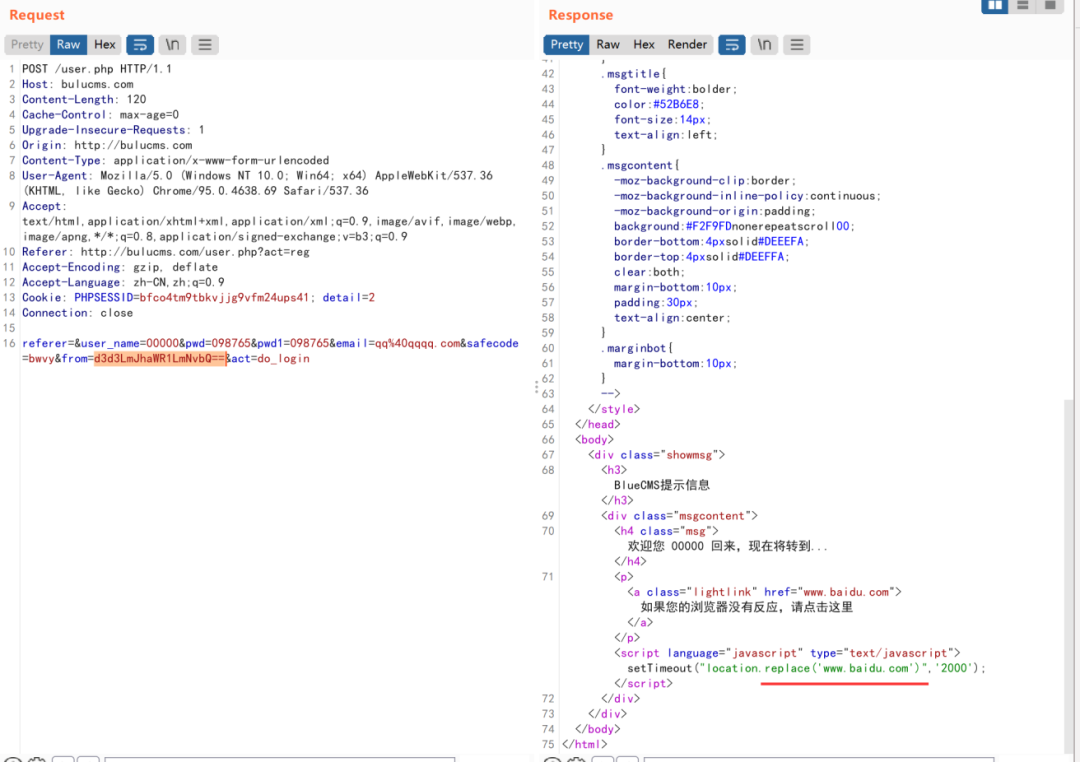Click '<h4 class="msg">' line in Response

click(666, 531)
